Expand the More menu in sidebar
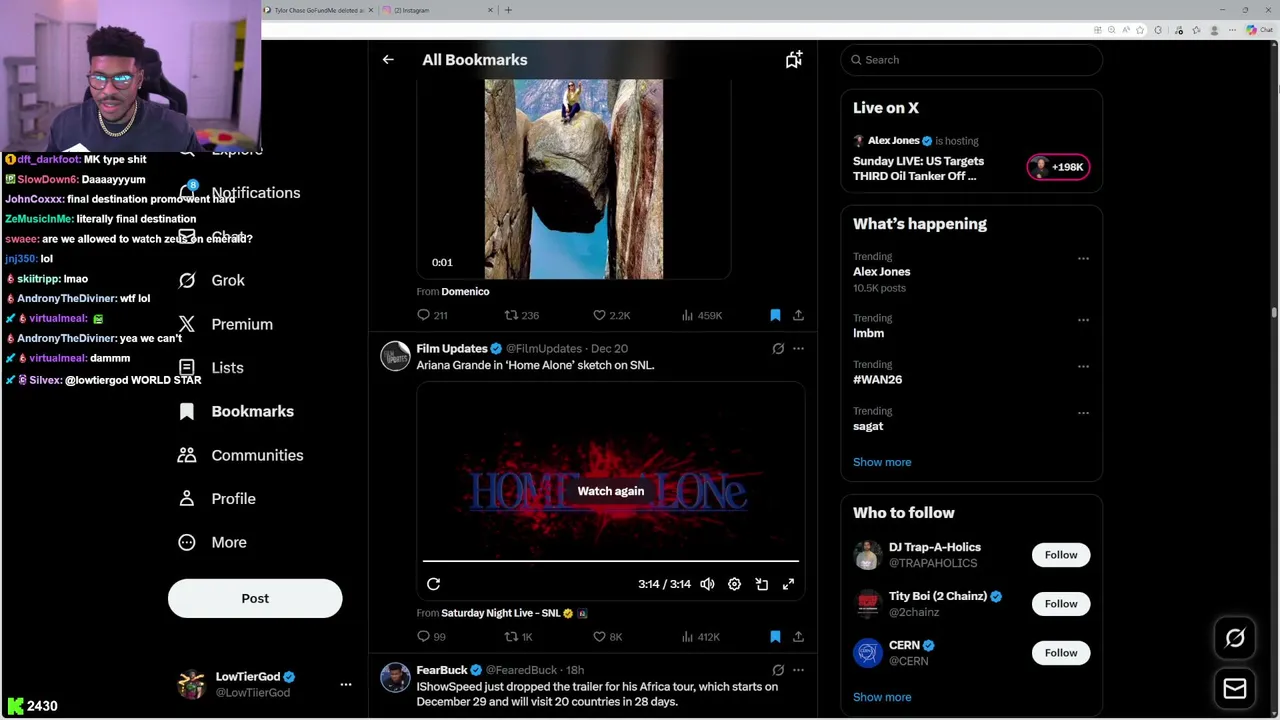 (212, 543)
